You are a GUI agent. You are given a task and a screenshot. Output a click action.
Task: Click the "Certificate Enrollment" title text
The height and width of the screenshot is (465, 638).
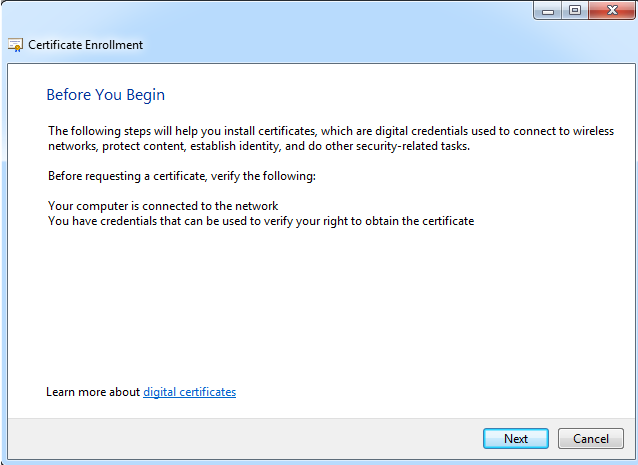tap(85, 45)
